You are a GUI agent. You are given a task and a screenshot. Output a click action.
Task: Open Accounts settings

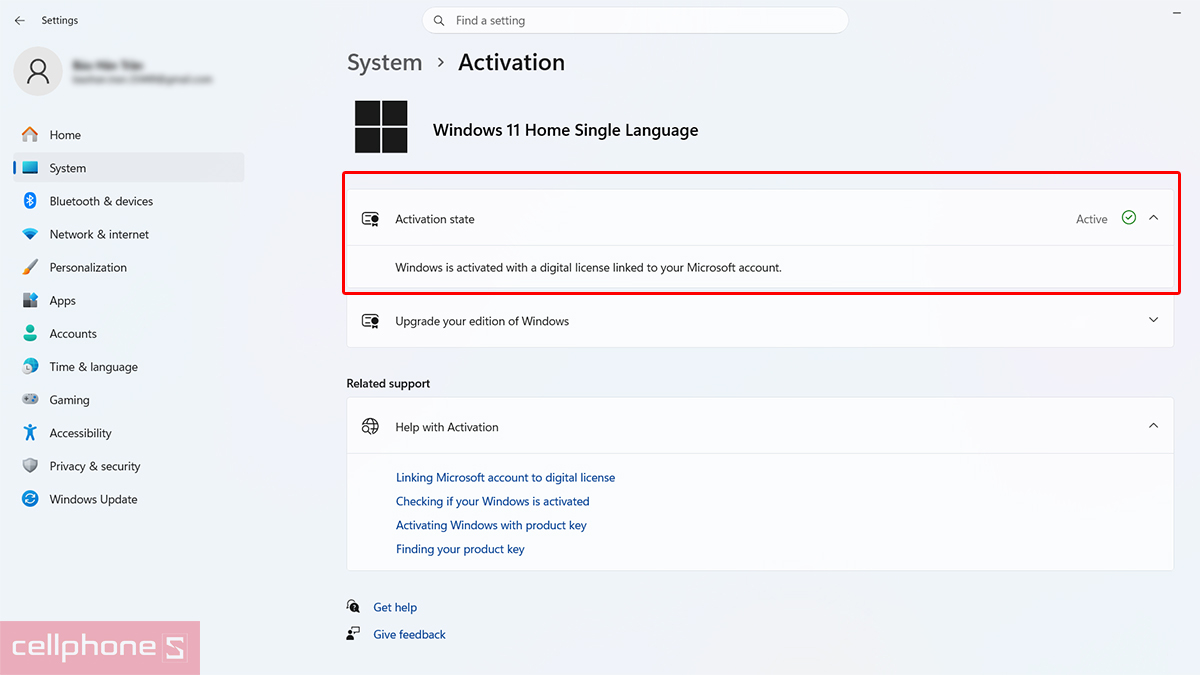point(128,333)
